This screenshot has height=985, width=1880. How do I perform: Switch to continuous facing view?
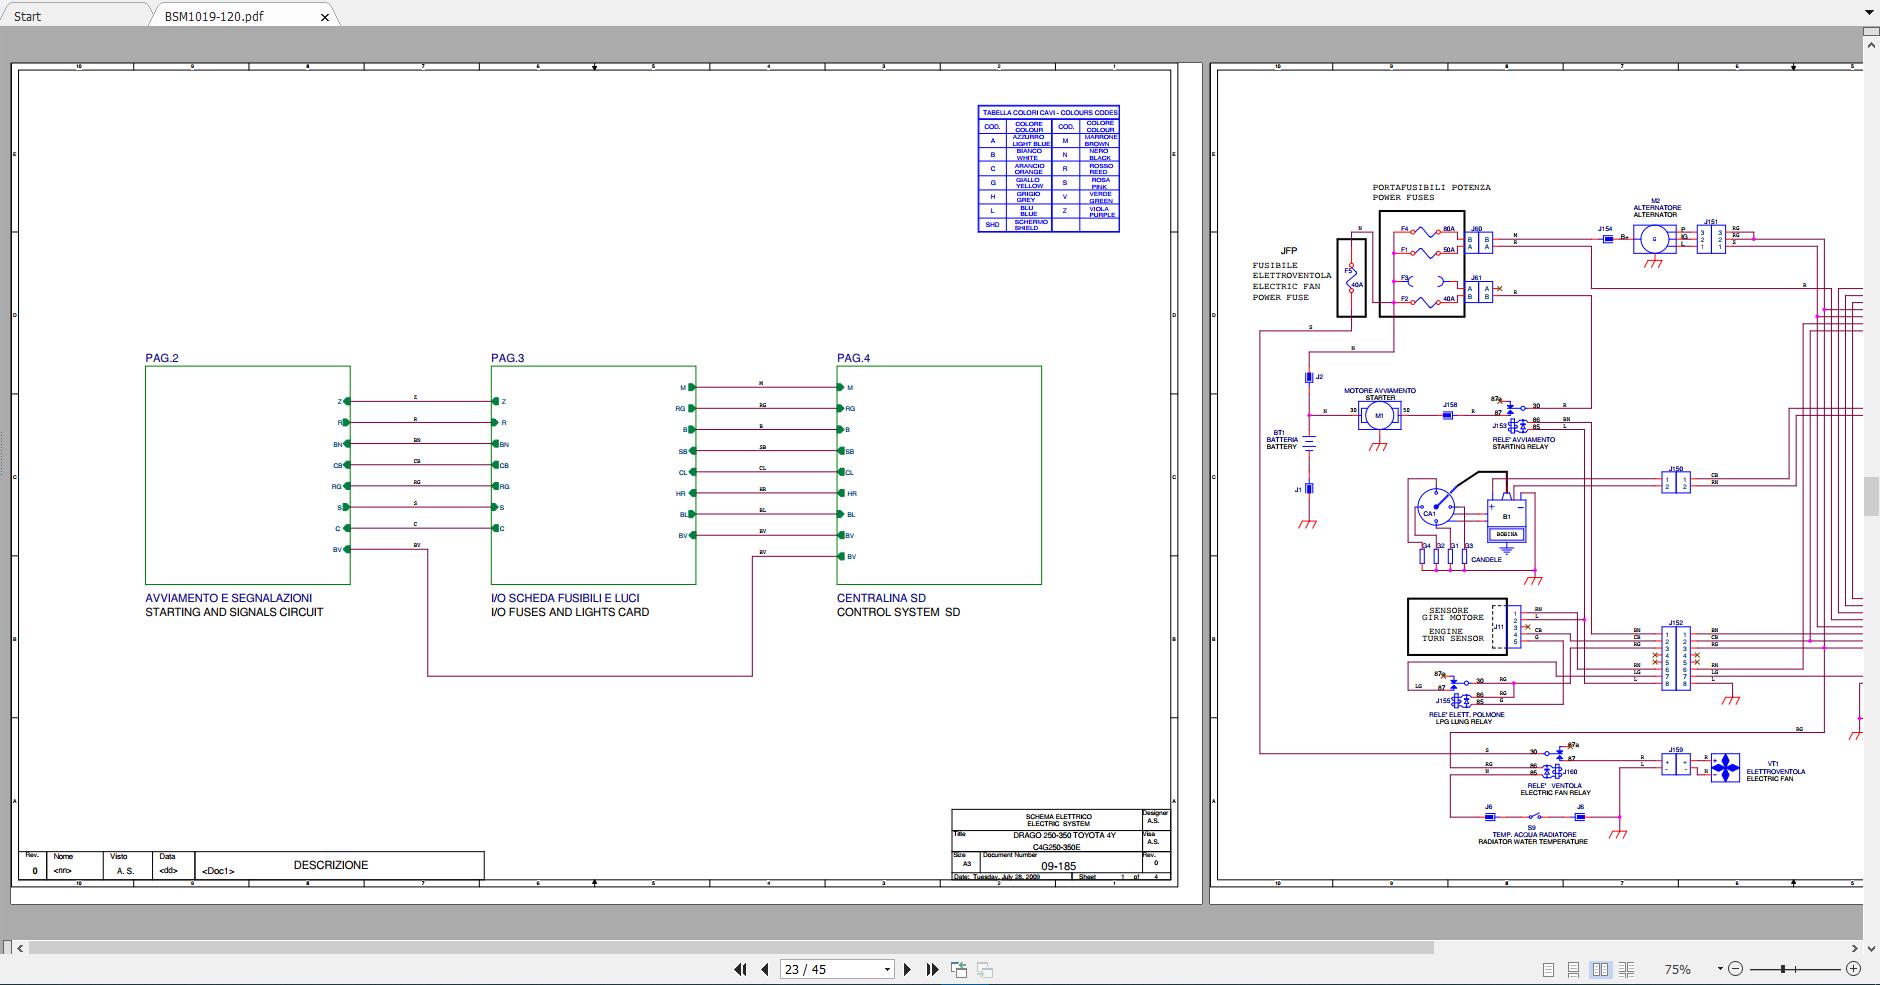[1627, 969]
